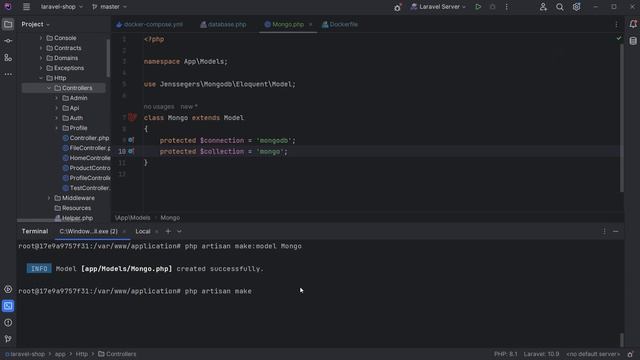Open TestController file in tree

[86, 188]
